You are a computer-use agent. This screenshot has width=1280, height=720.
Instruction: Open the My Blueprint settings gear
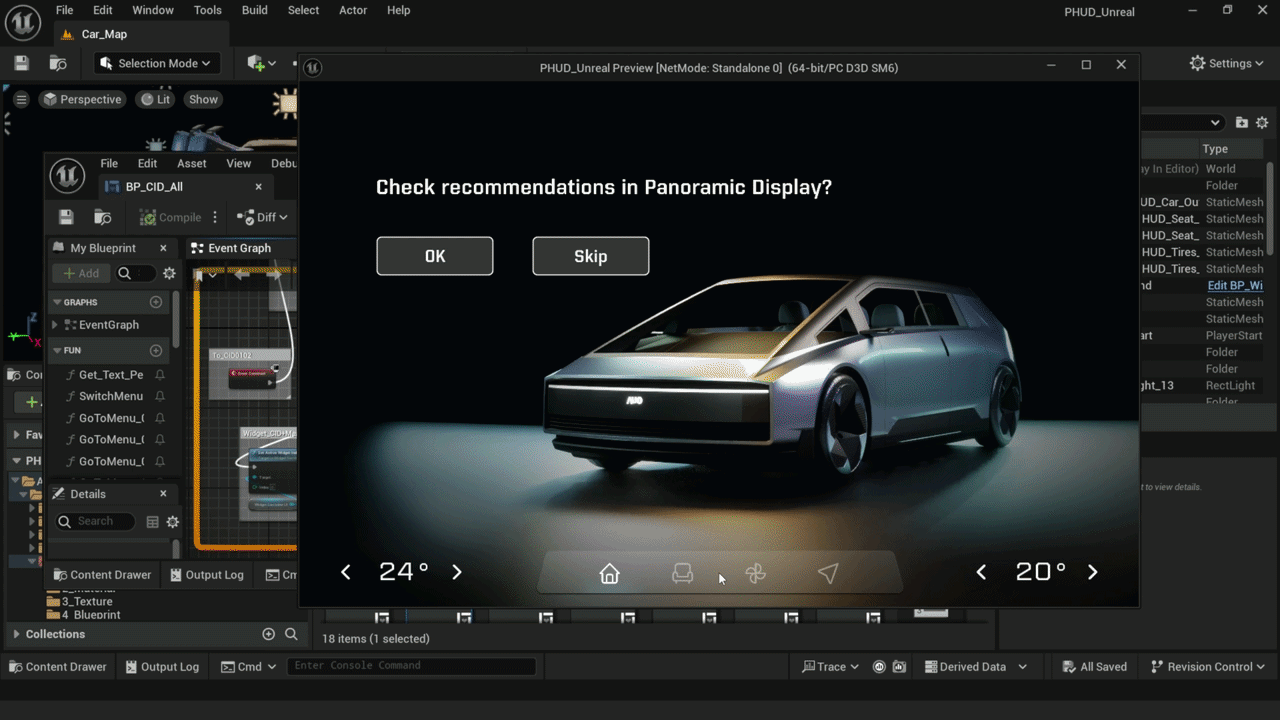169,273
